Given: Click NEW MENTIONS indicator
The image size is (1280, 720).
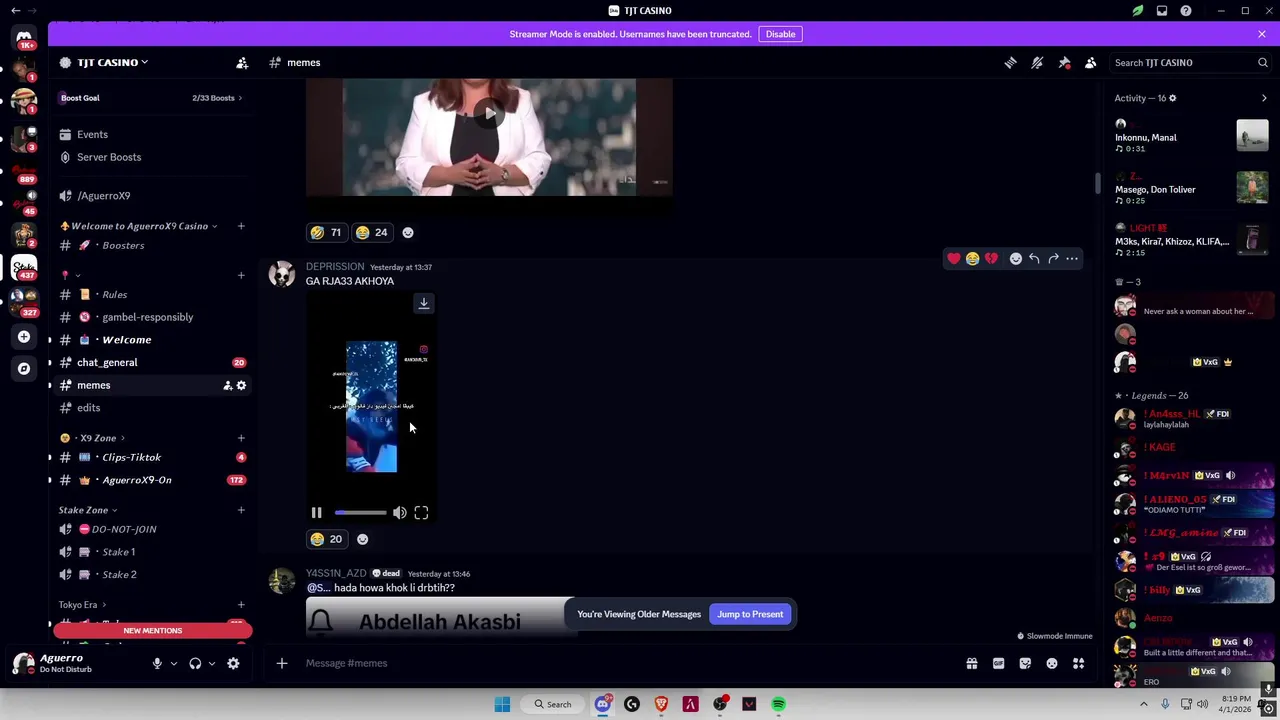Looking at the screenshot, I should (x=153, y=631).
